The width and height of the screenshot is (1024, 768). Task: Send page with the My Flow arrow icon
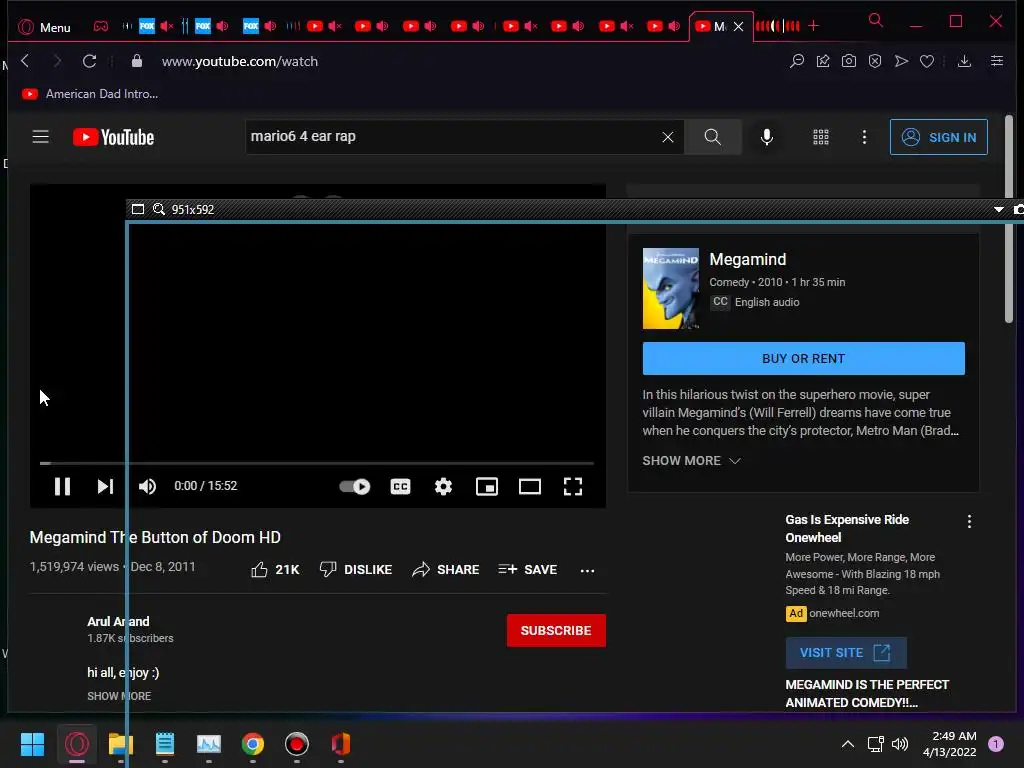(901, 61)
